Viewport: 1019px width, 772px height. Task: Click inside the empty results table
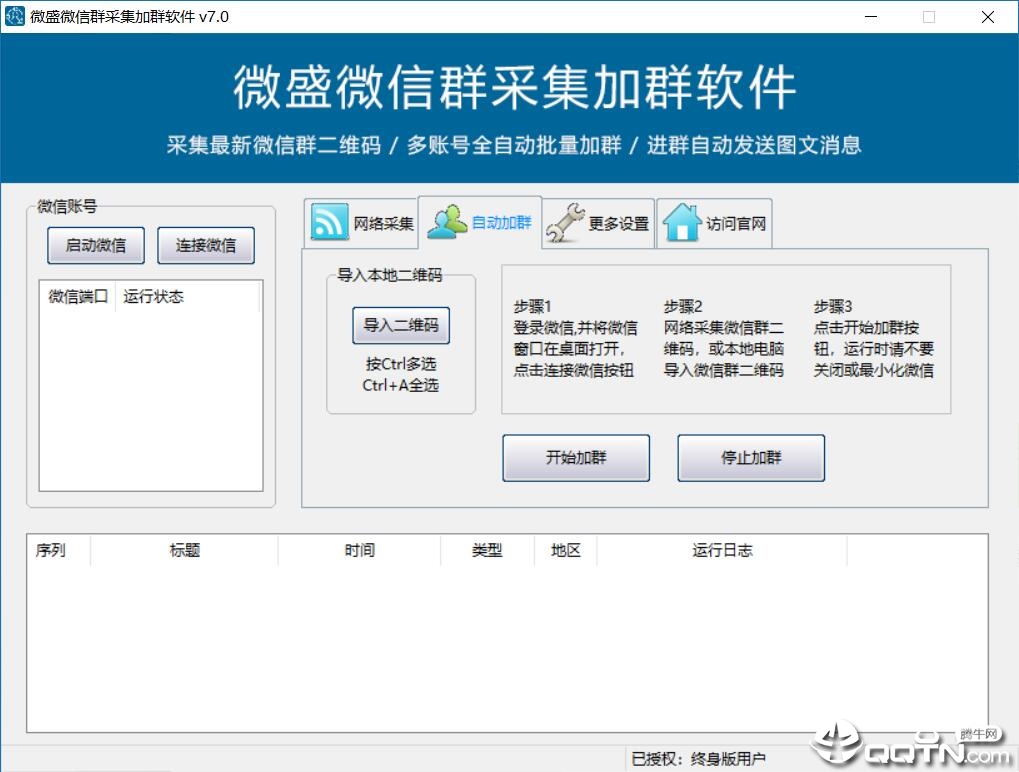click(x=507, y=647)
